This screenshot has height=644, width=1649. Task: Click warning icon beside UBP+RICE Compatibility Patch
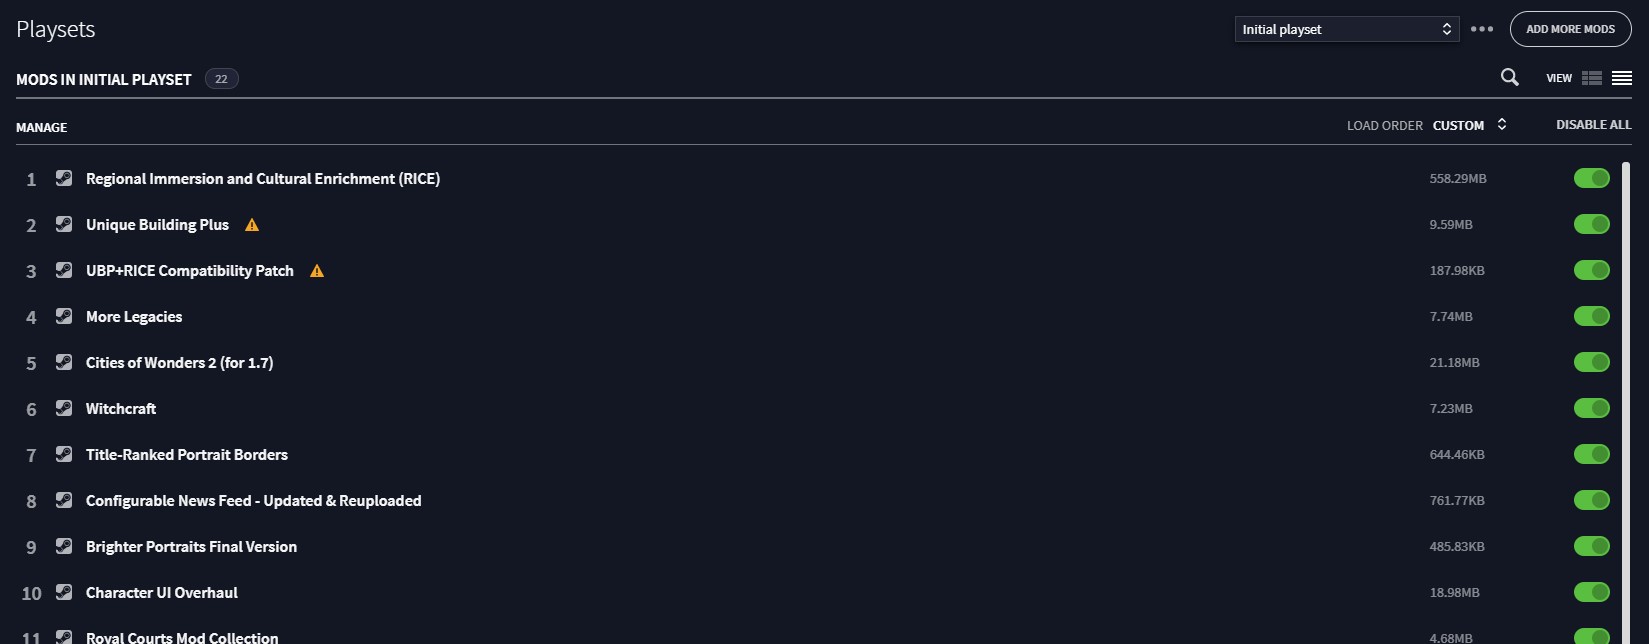pyautogui.click(x=317, y=271)
